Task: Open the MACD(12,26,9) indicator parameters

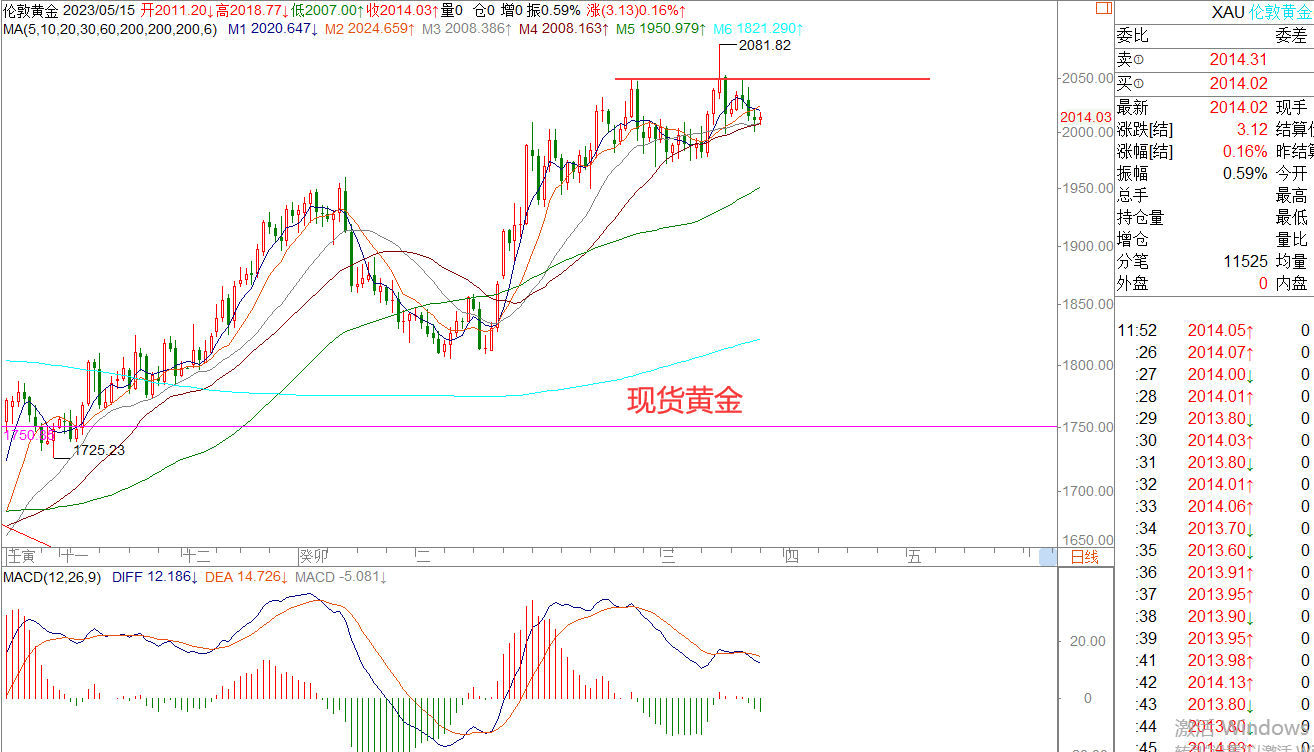Action: tap(52, 577)
